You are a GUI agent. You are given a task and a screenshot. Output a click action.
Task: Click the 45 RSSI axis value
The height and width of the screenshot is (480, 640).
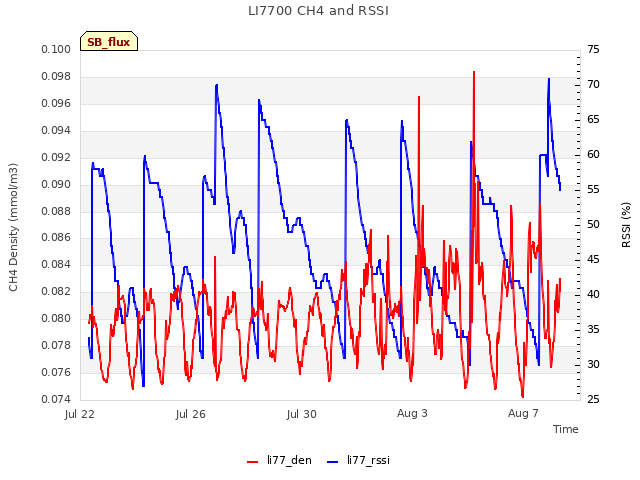click(593, 260)
